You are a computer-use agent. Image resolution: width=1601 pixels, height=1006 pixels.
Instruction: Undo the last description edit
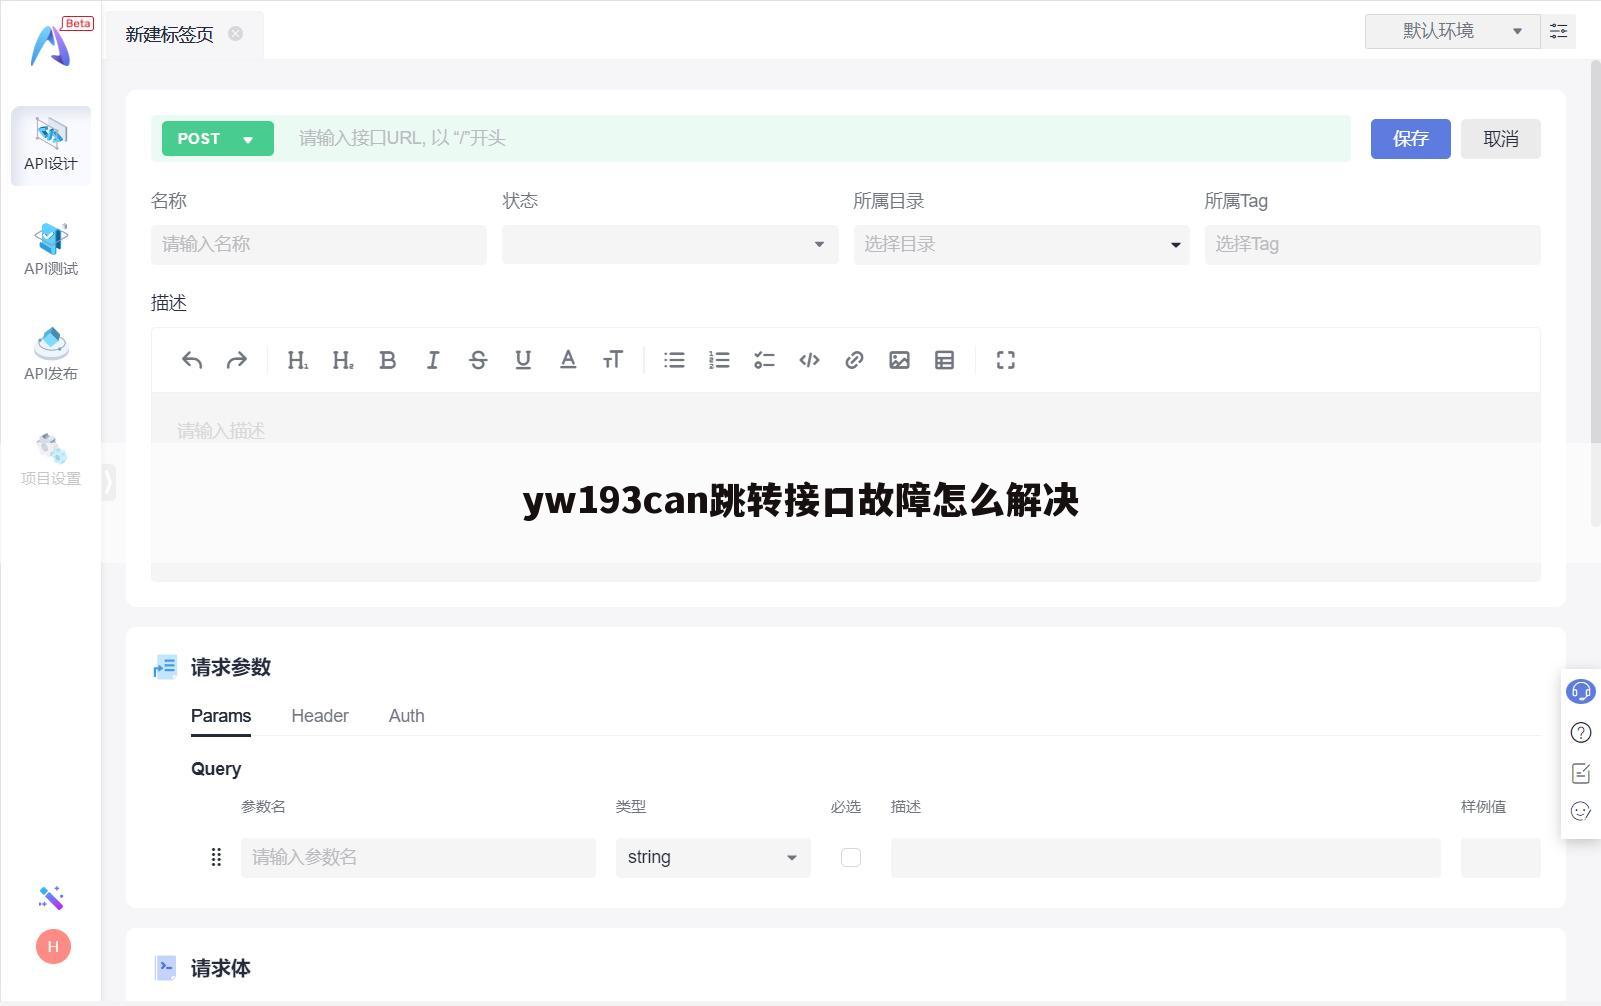click(192, 360)
